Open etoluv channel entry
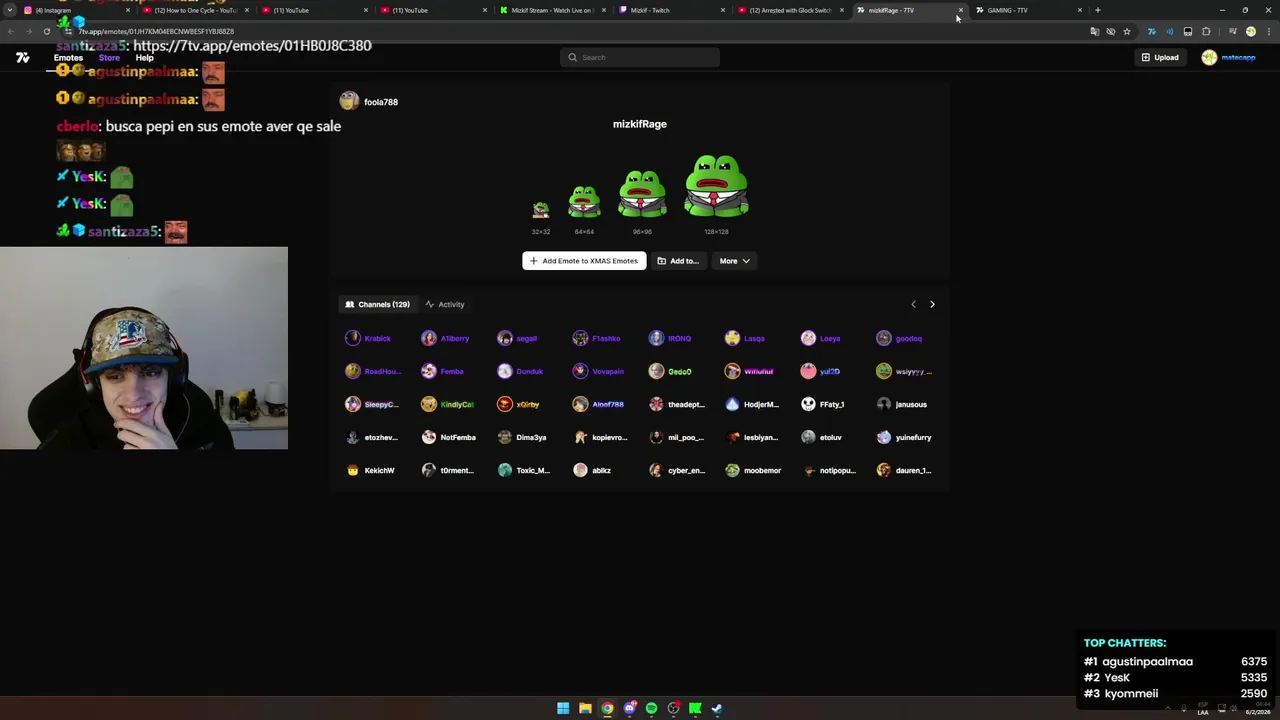This screenshot has width=1280, height=720. (x=821, y=437)
